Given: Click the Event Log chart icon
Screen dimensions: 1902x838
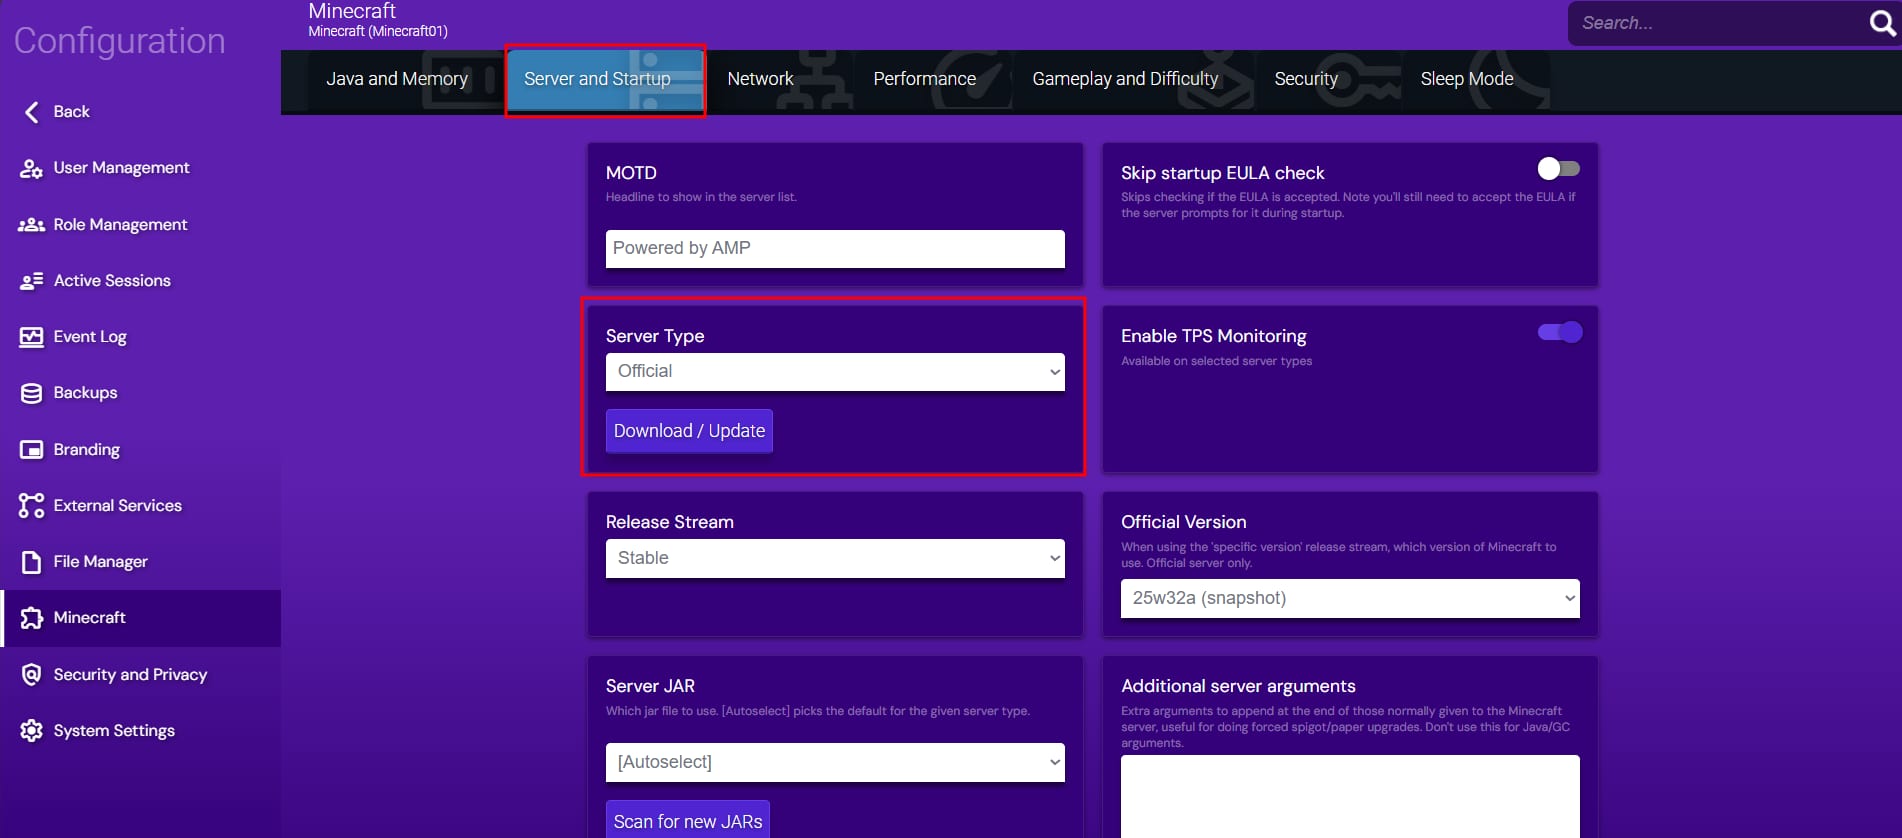Looking at the screenshot, I should pyautogui.click(x=31, y=337).
